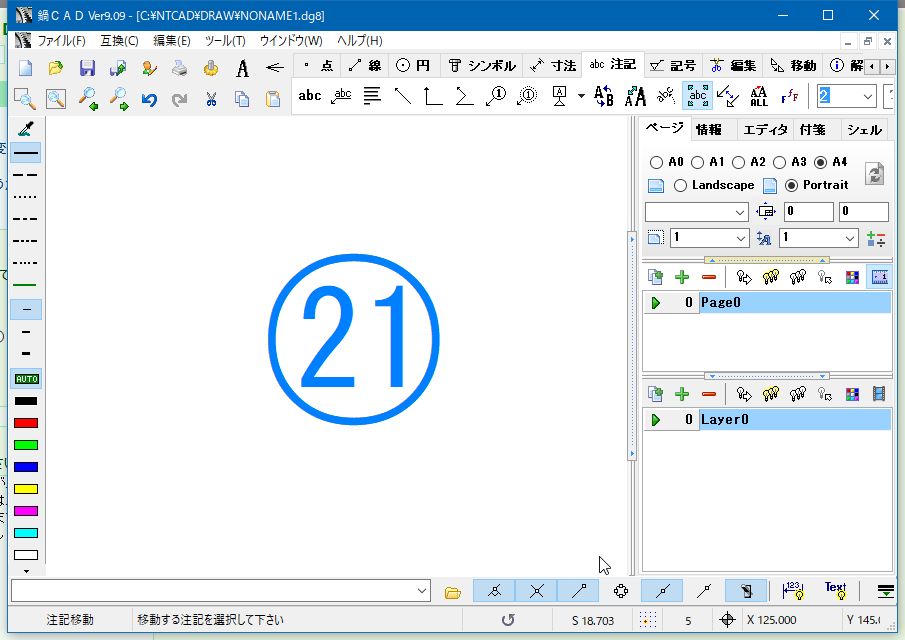The height and width of the screenshot is (640, 905).
Task: Select A3 paper size
Action: [779, 163]
